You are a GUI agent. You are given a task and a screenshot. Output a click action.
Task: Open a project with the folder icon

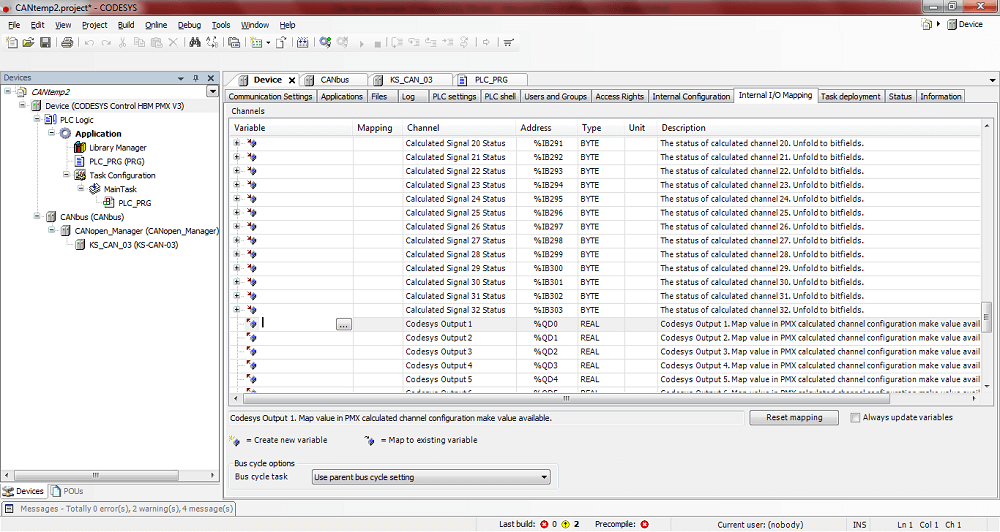(28, 42)
